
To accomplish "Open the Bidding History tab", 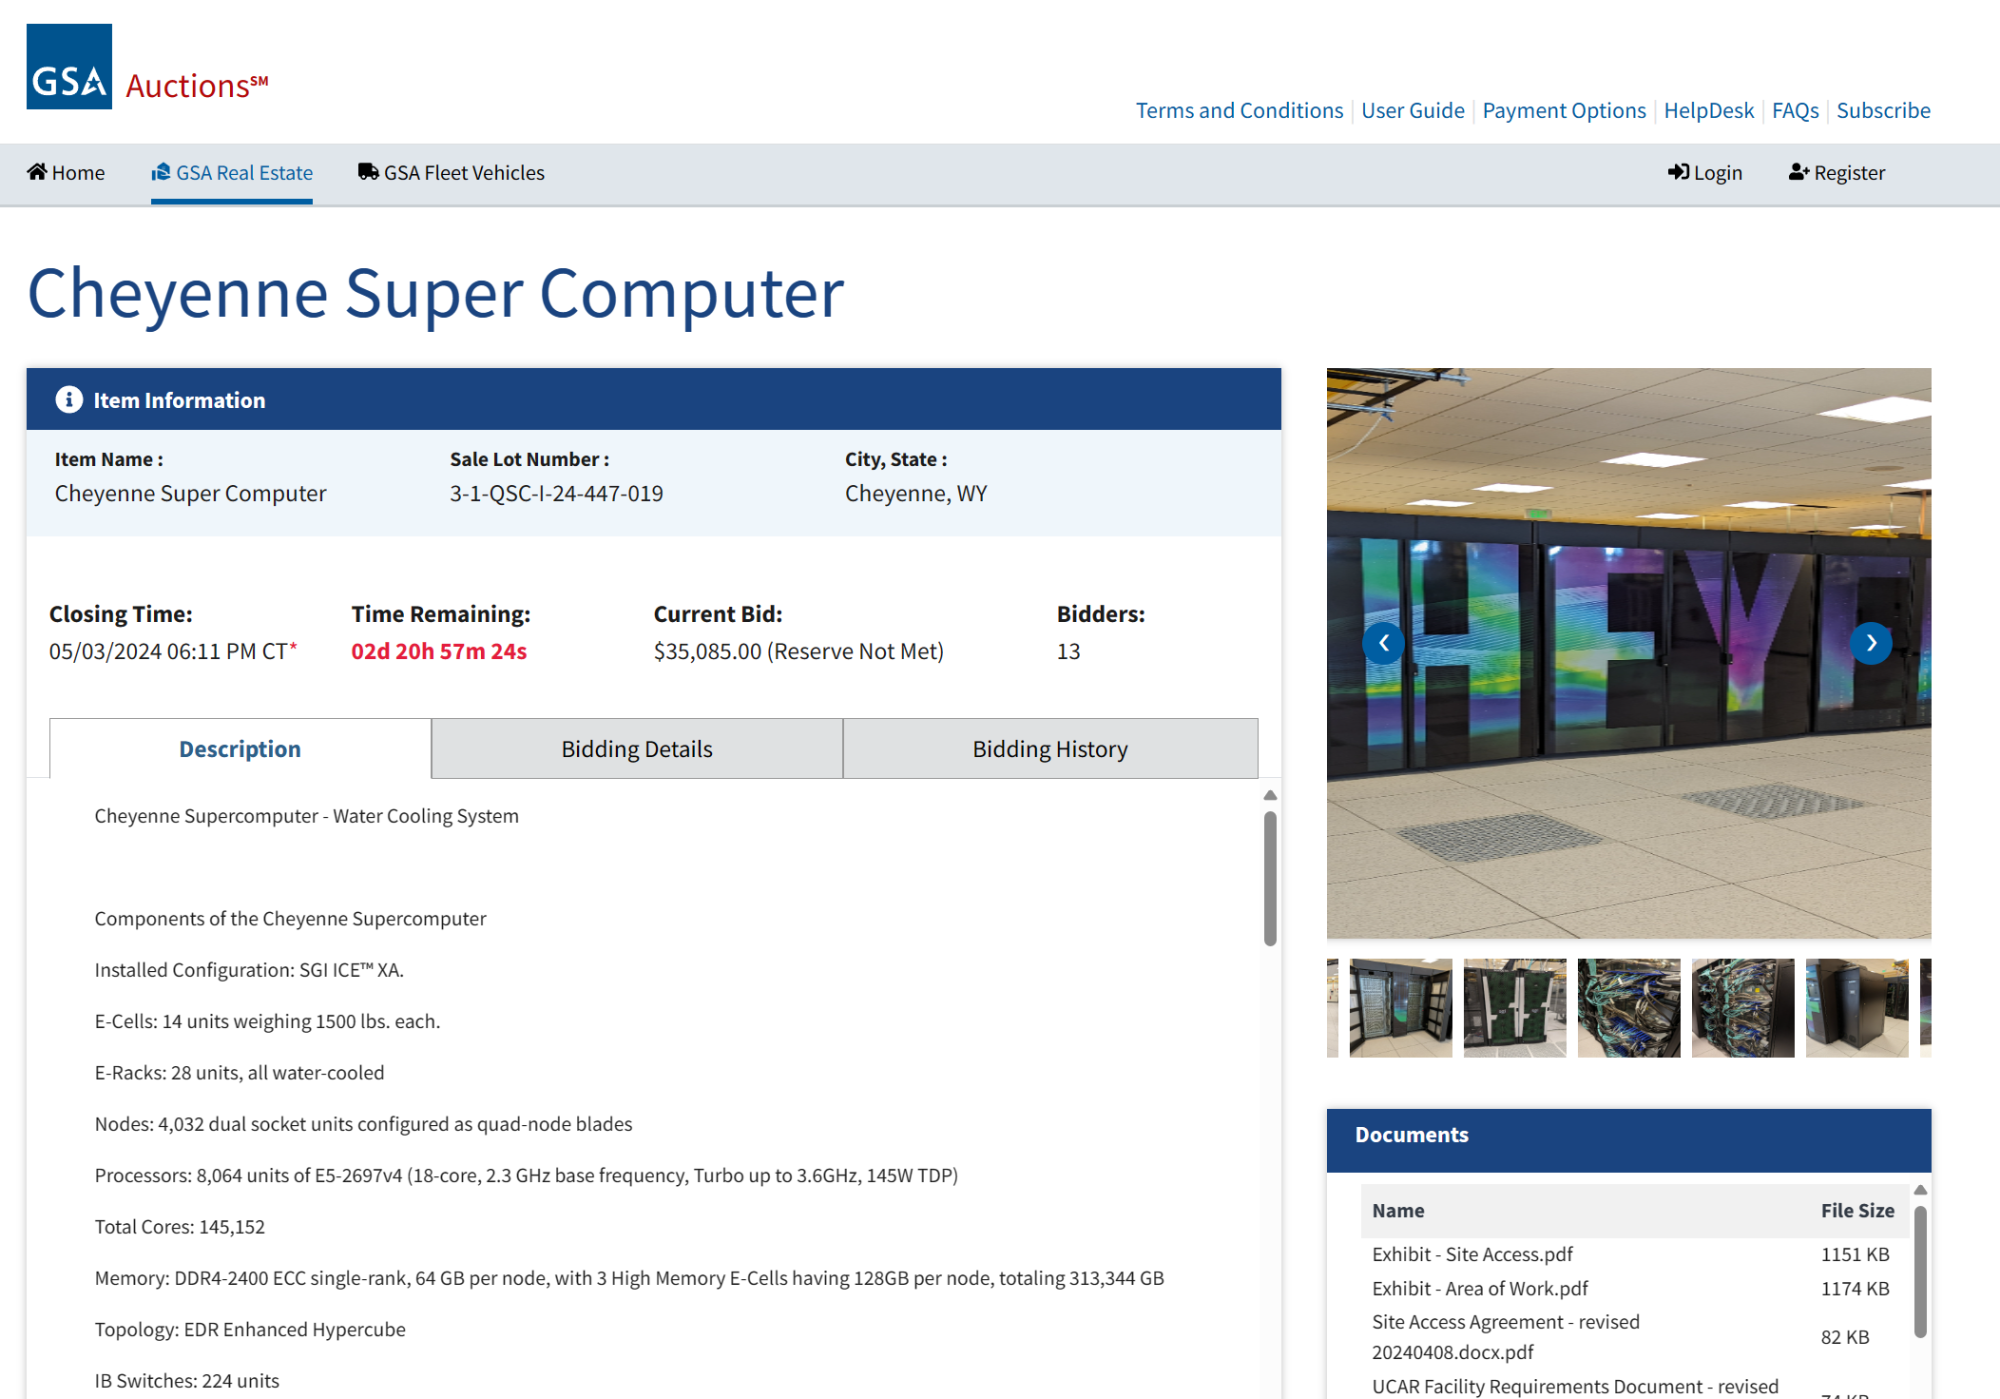I will tap(1049, 749).
